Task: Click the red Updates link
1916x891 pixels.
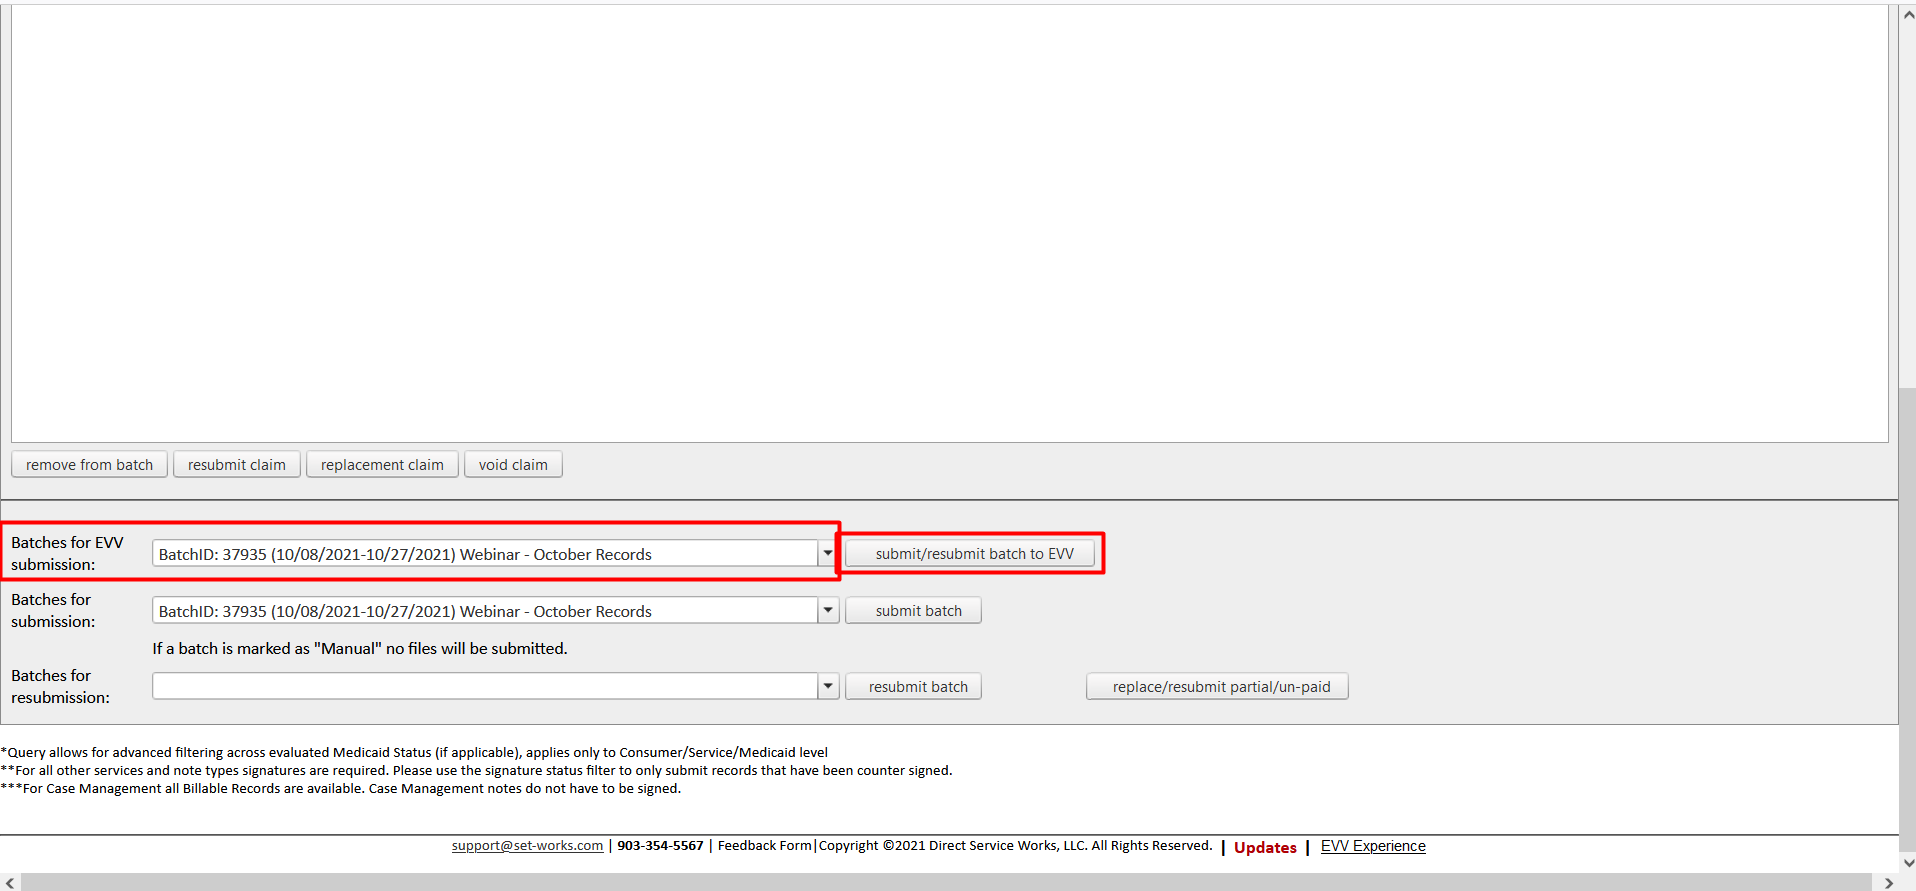Action: coord(1264,847)
